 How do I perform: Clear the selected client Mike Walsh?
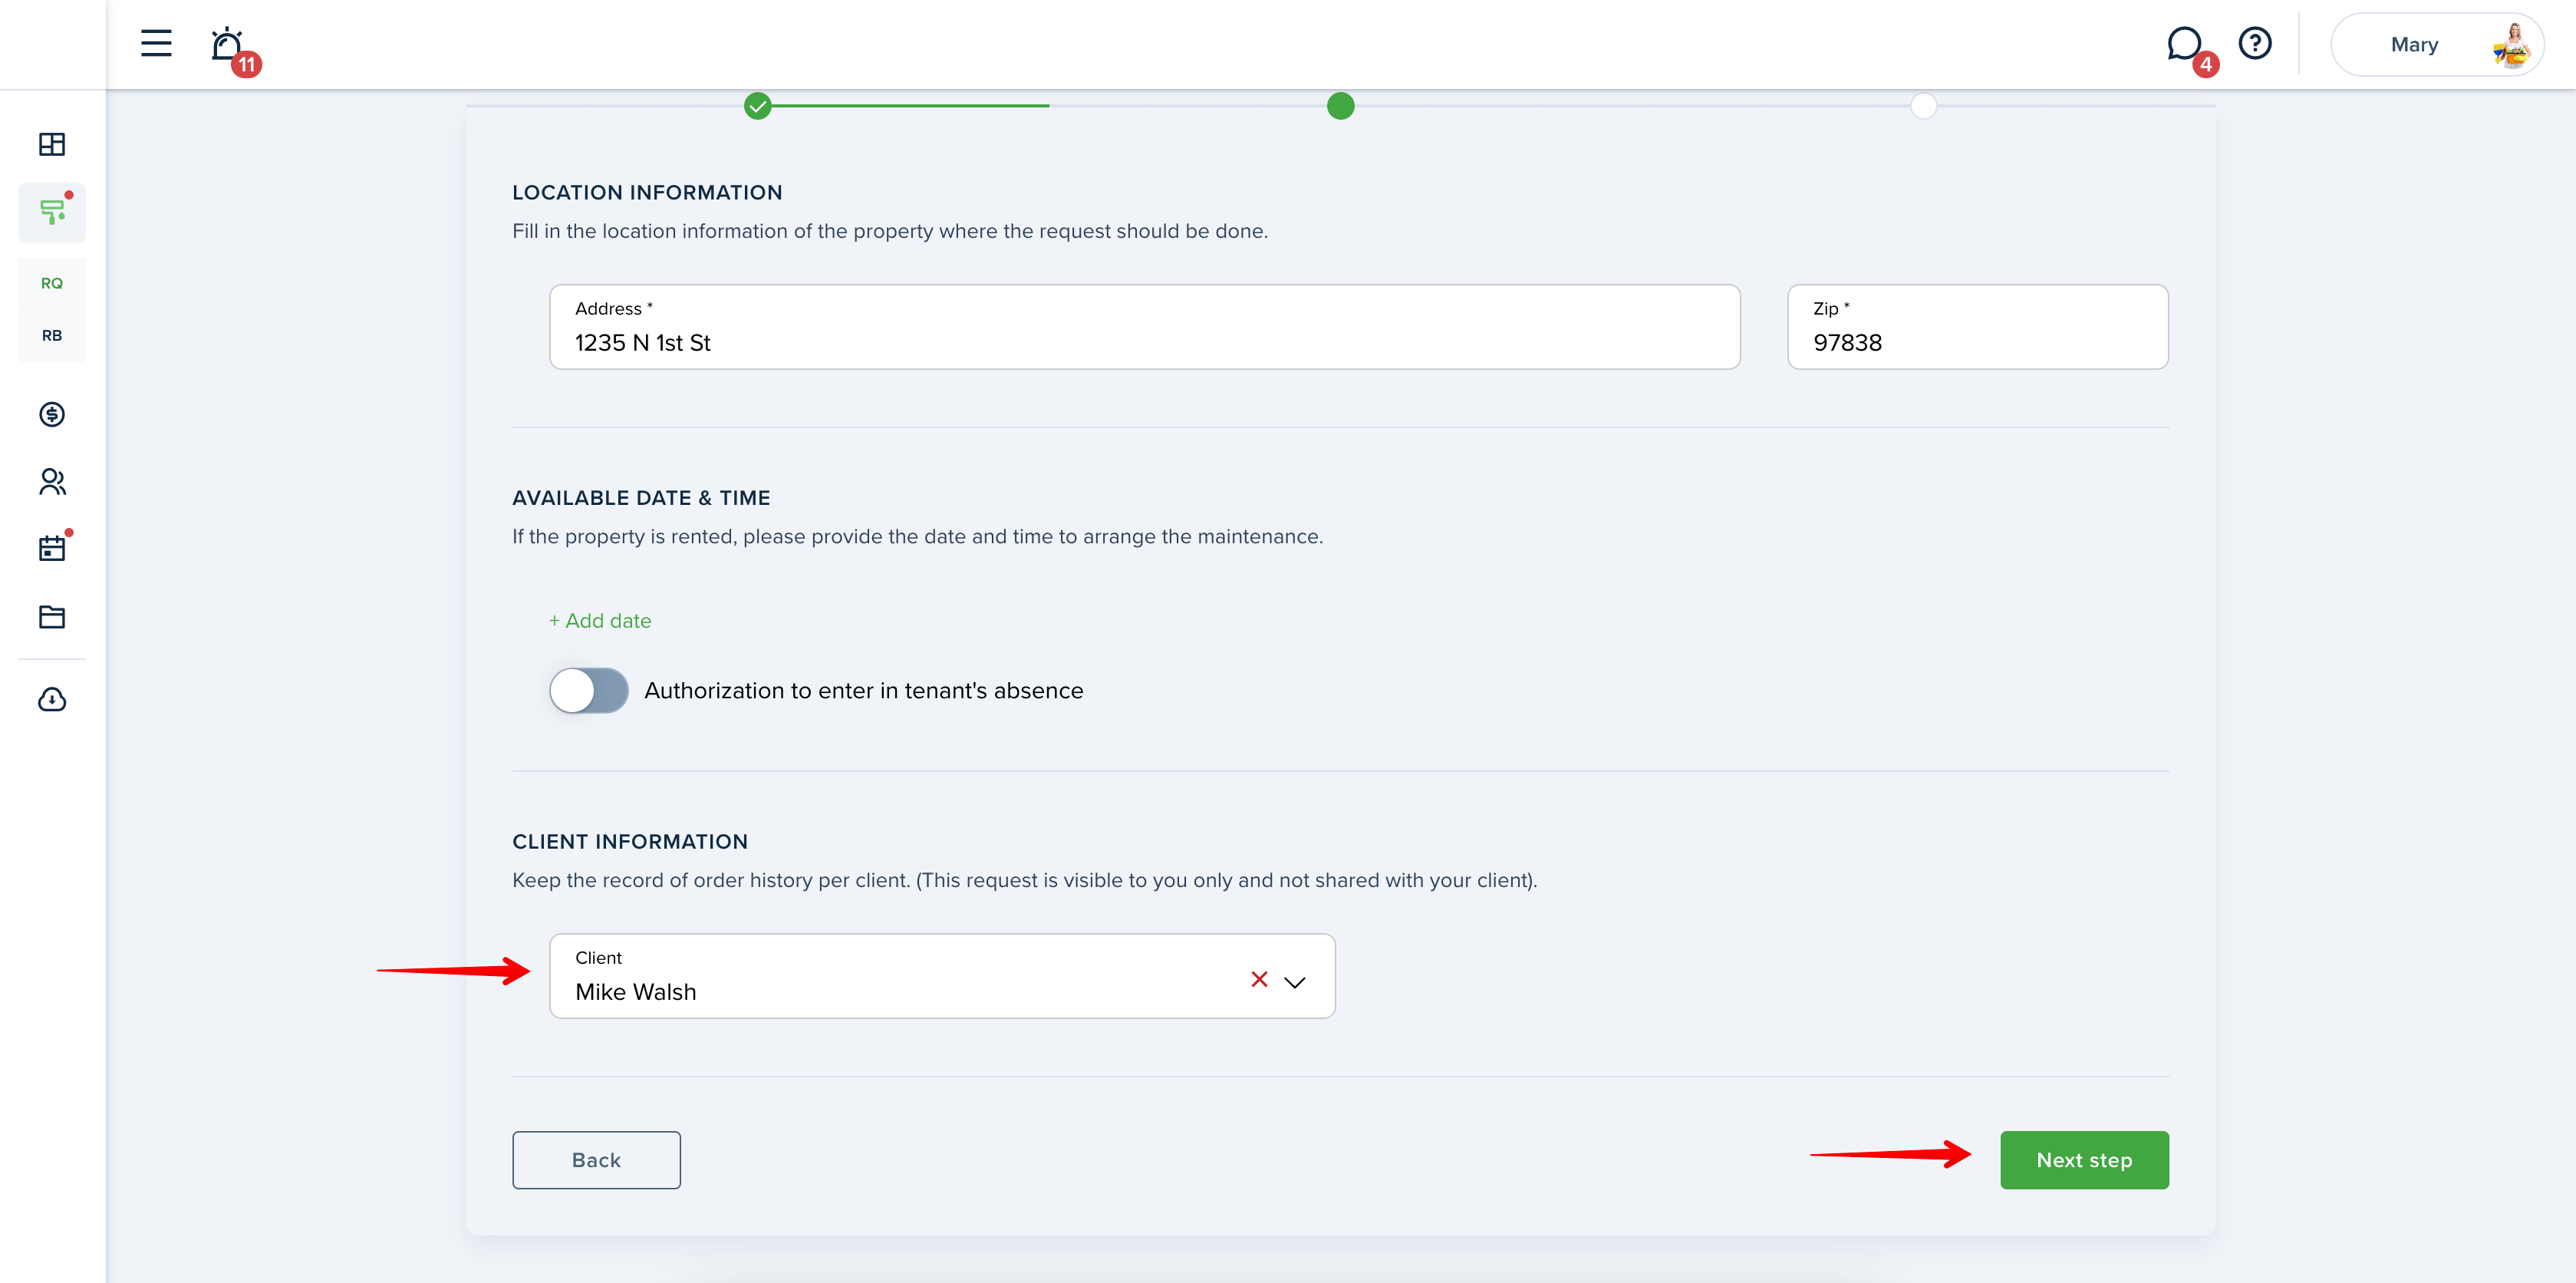[x=1259, y=980]
